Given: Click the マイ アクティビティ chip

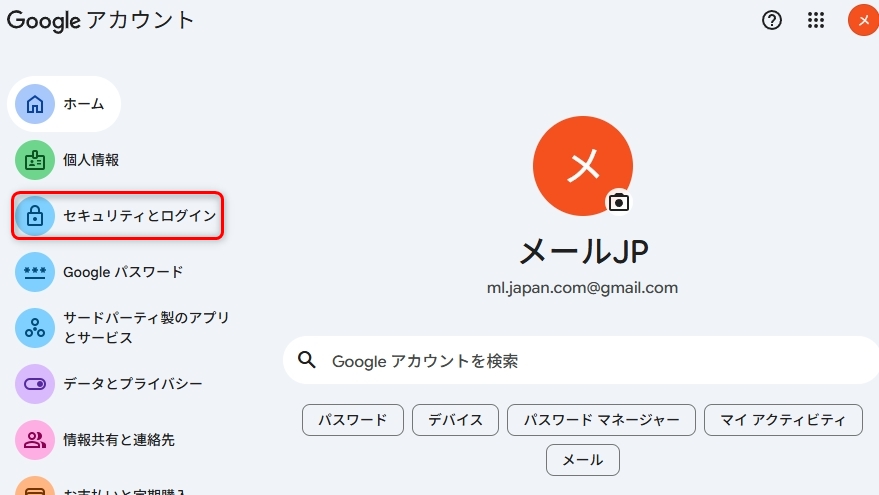Looking at the screenshot, I should point(783,420).
